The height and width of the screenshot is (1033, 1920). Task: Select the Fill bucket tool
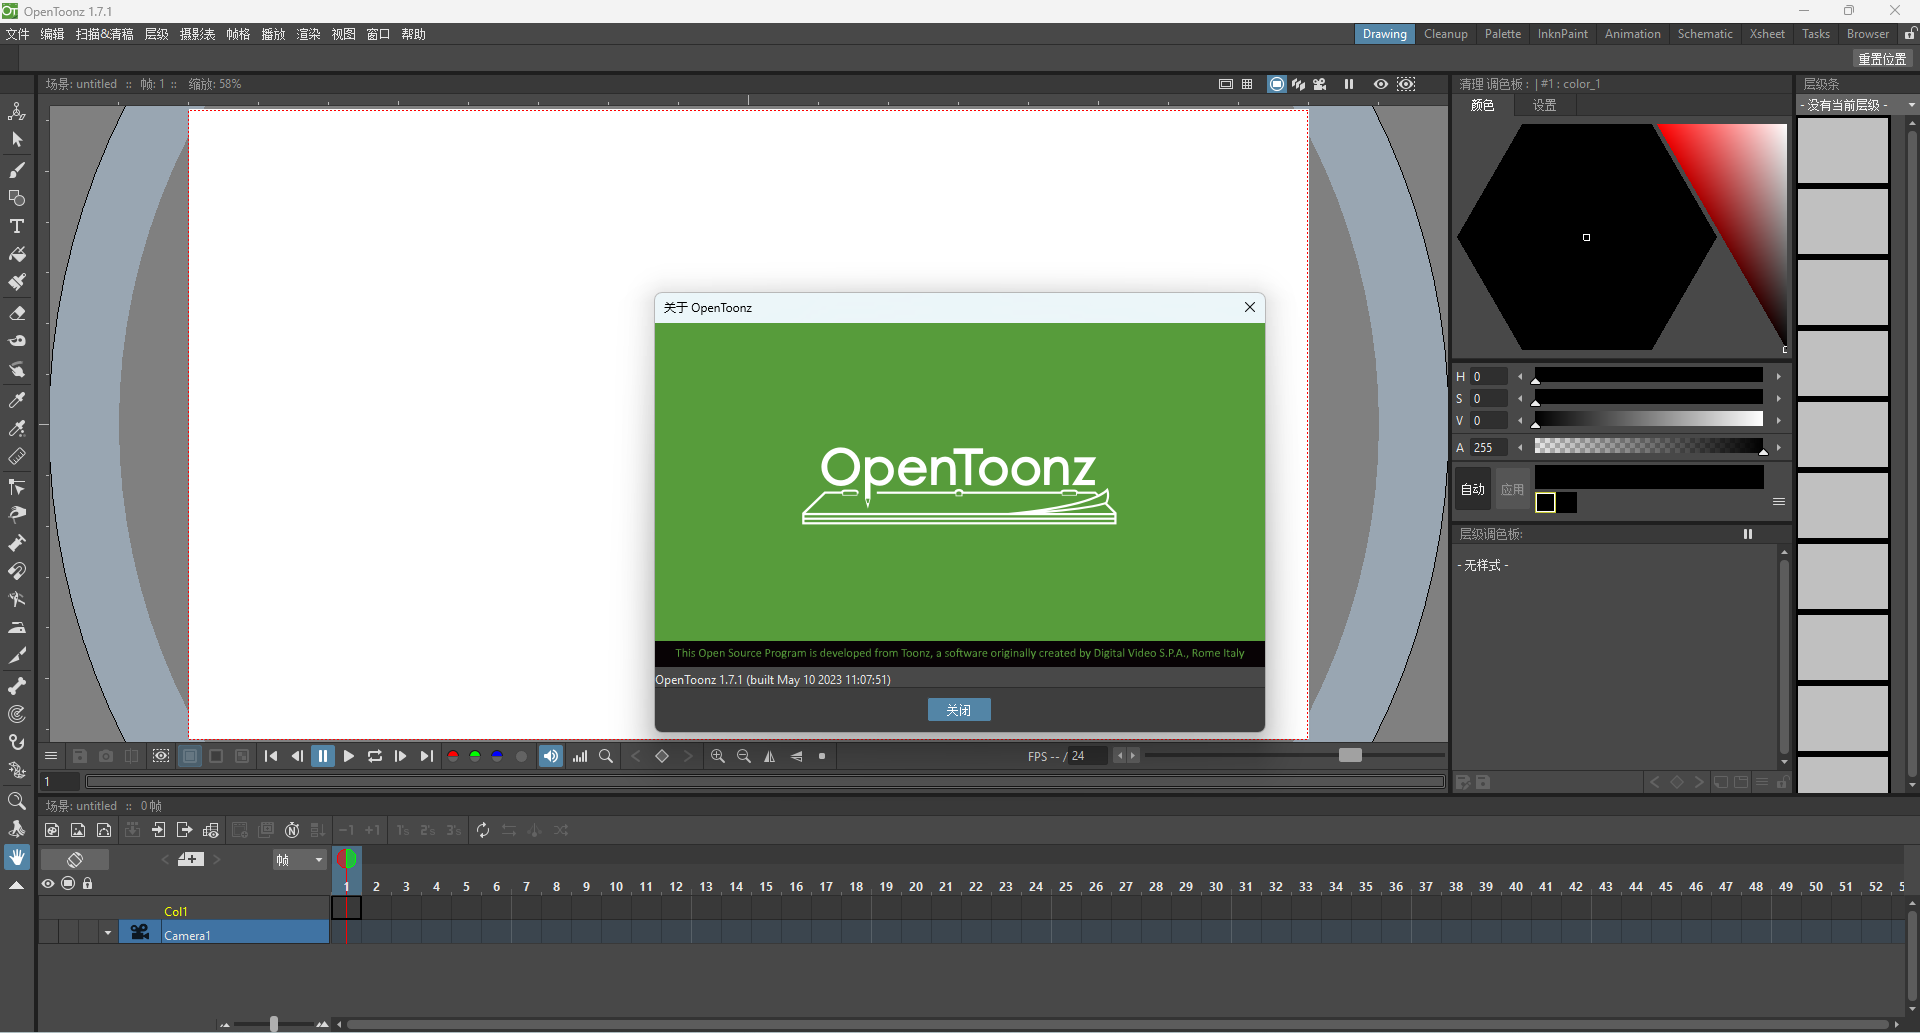pyautogui.click(x=17, y=254)
